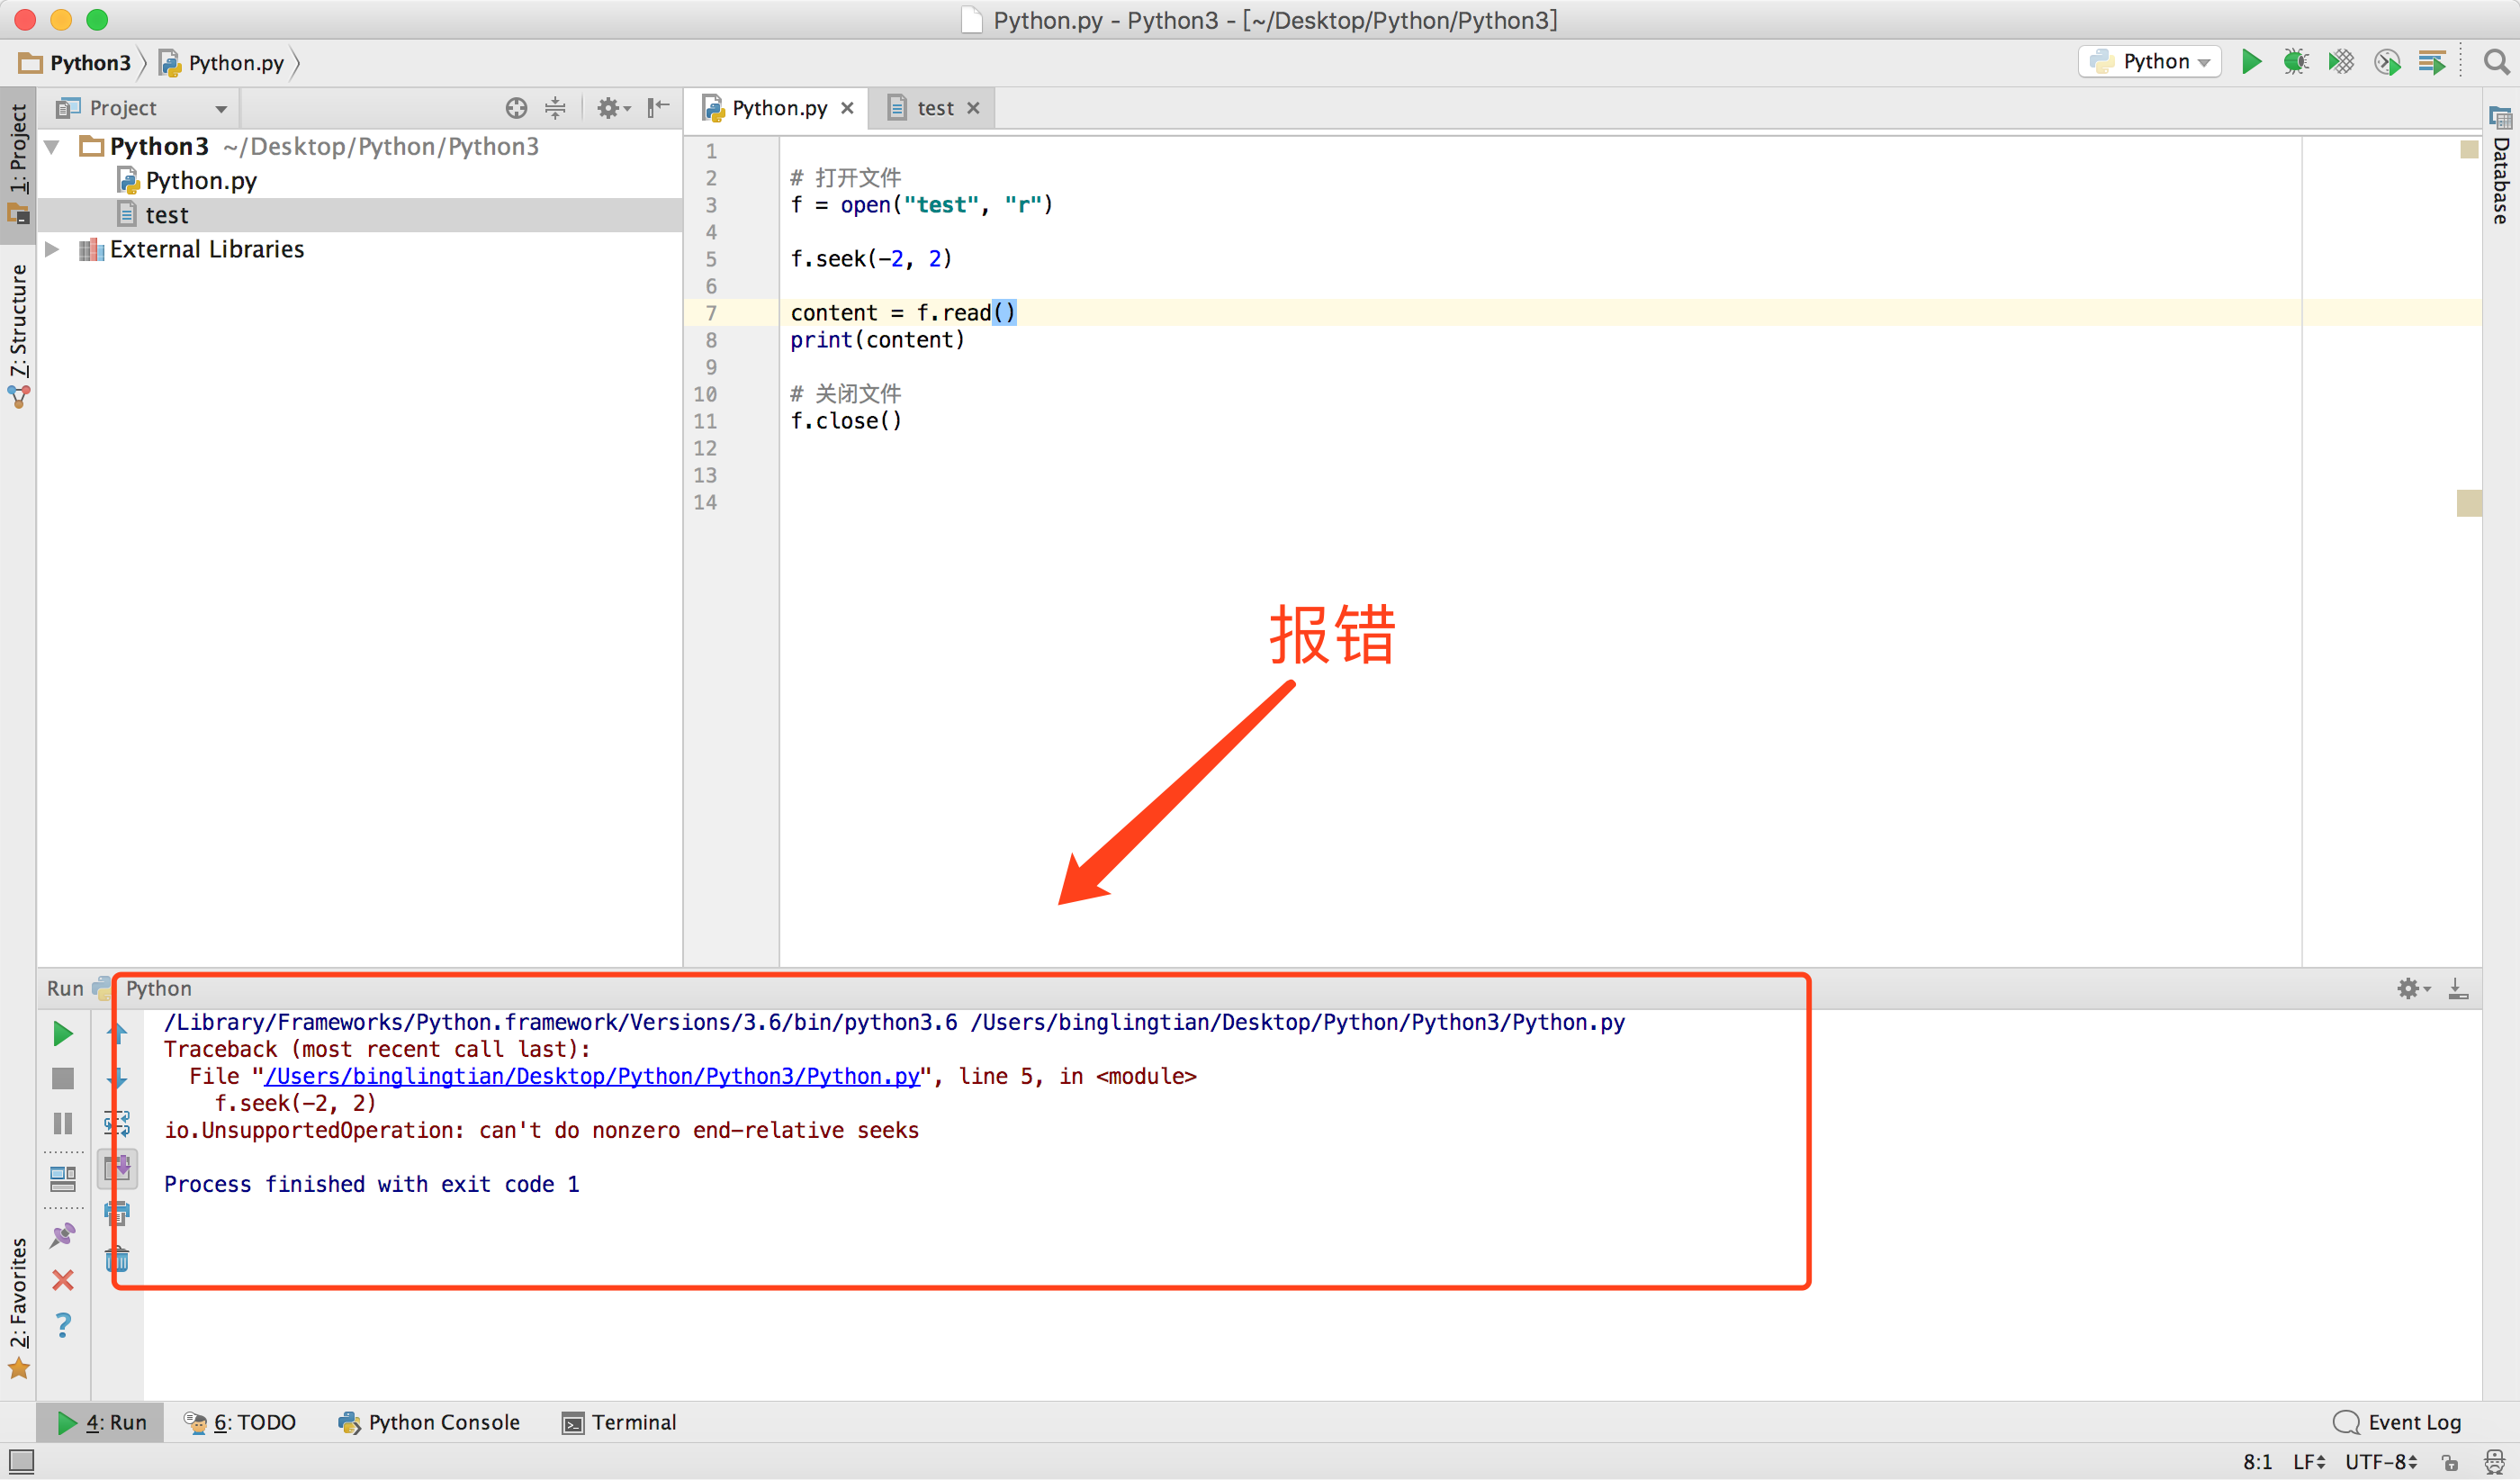Collapse the Python3 project folder
The height and width of the screenshot is (1480, 2520).
[53, 147]
